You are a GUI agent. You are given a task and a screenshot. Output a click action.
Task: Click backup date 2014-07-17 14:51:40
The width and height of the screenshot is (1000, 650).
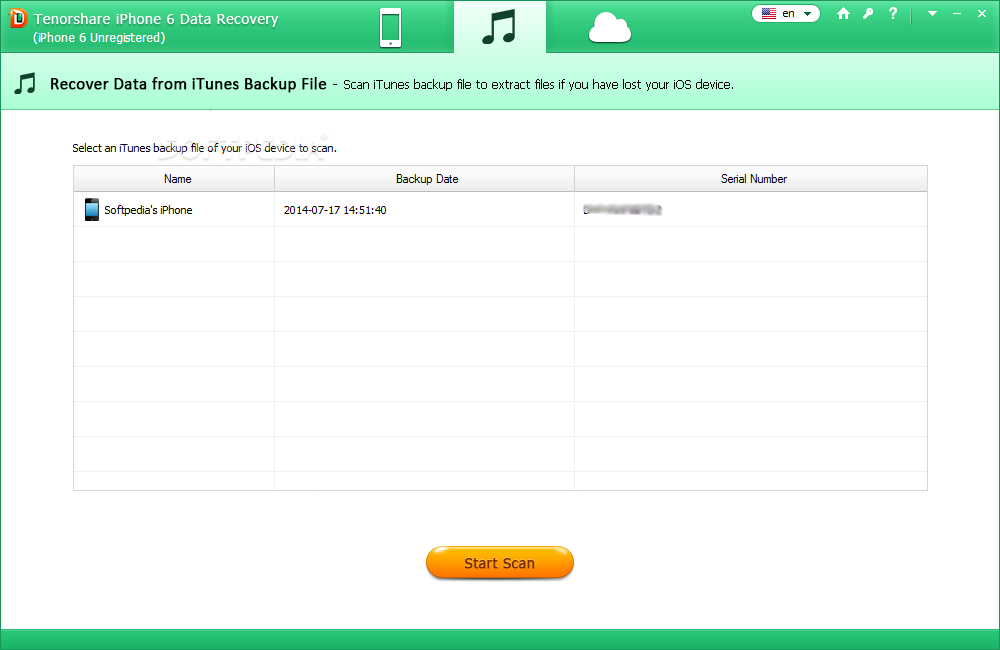[335, 210]
